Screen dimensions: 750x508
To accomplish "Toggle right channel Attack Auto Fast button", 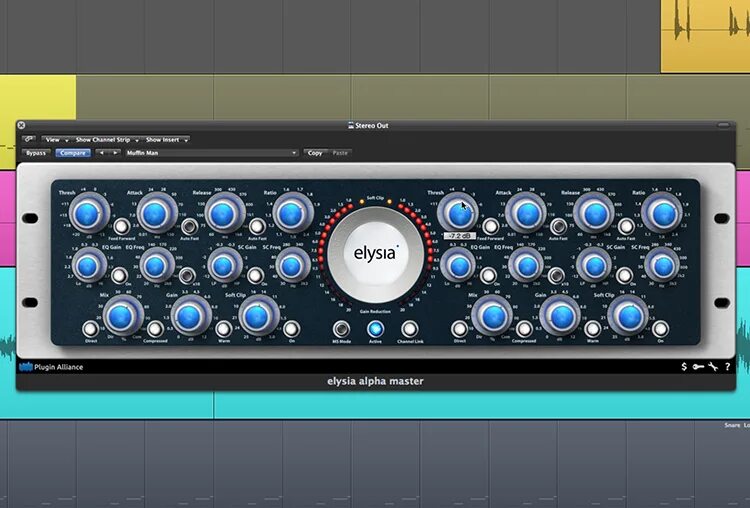I will [558, 226].
